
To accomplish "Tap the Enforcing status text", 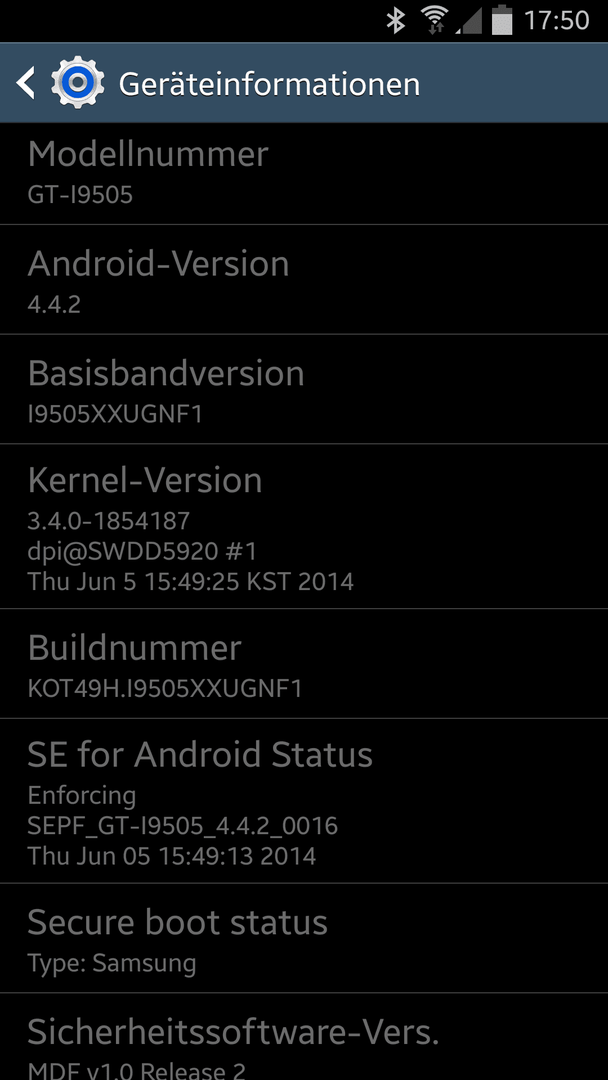I will (x=82, y=796).
